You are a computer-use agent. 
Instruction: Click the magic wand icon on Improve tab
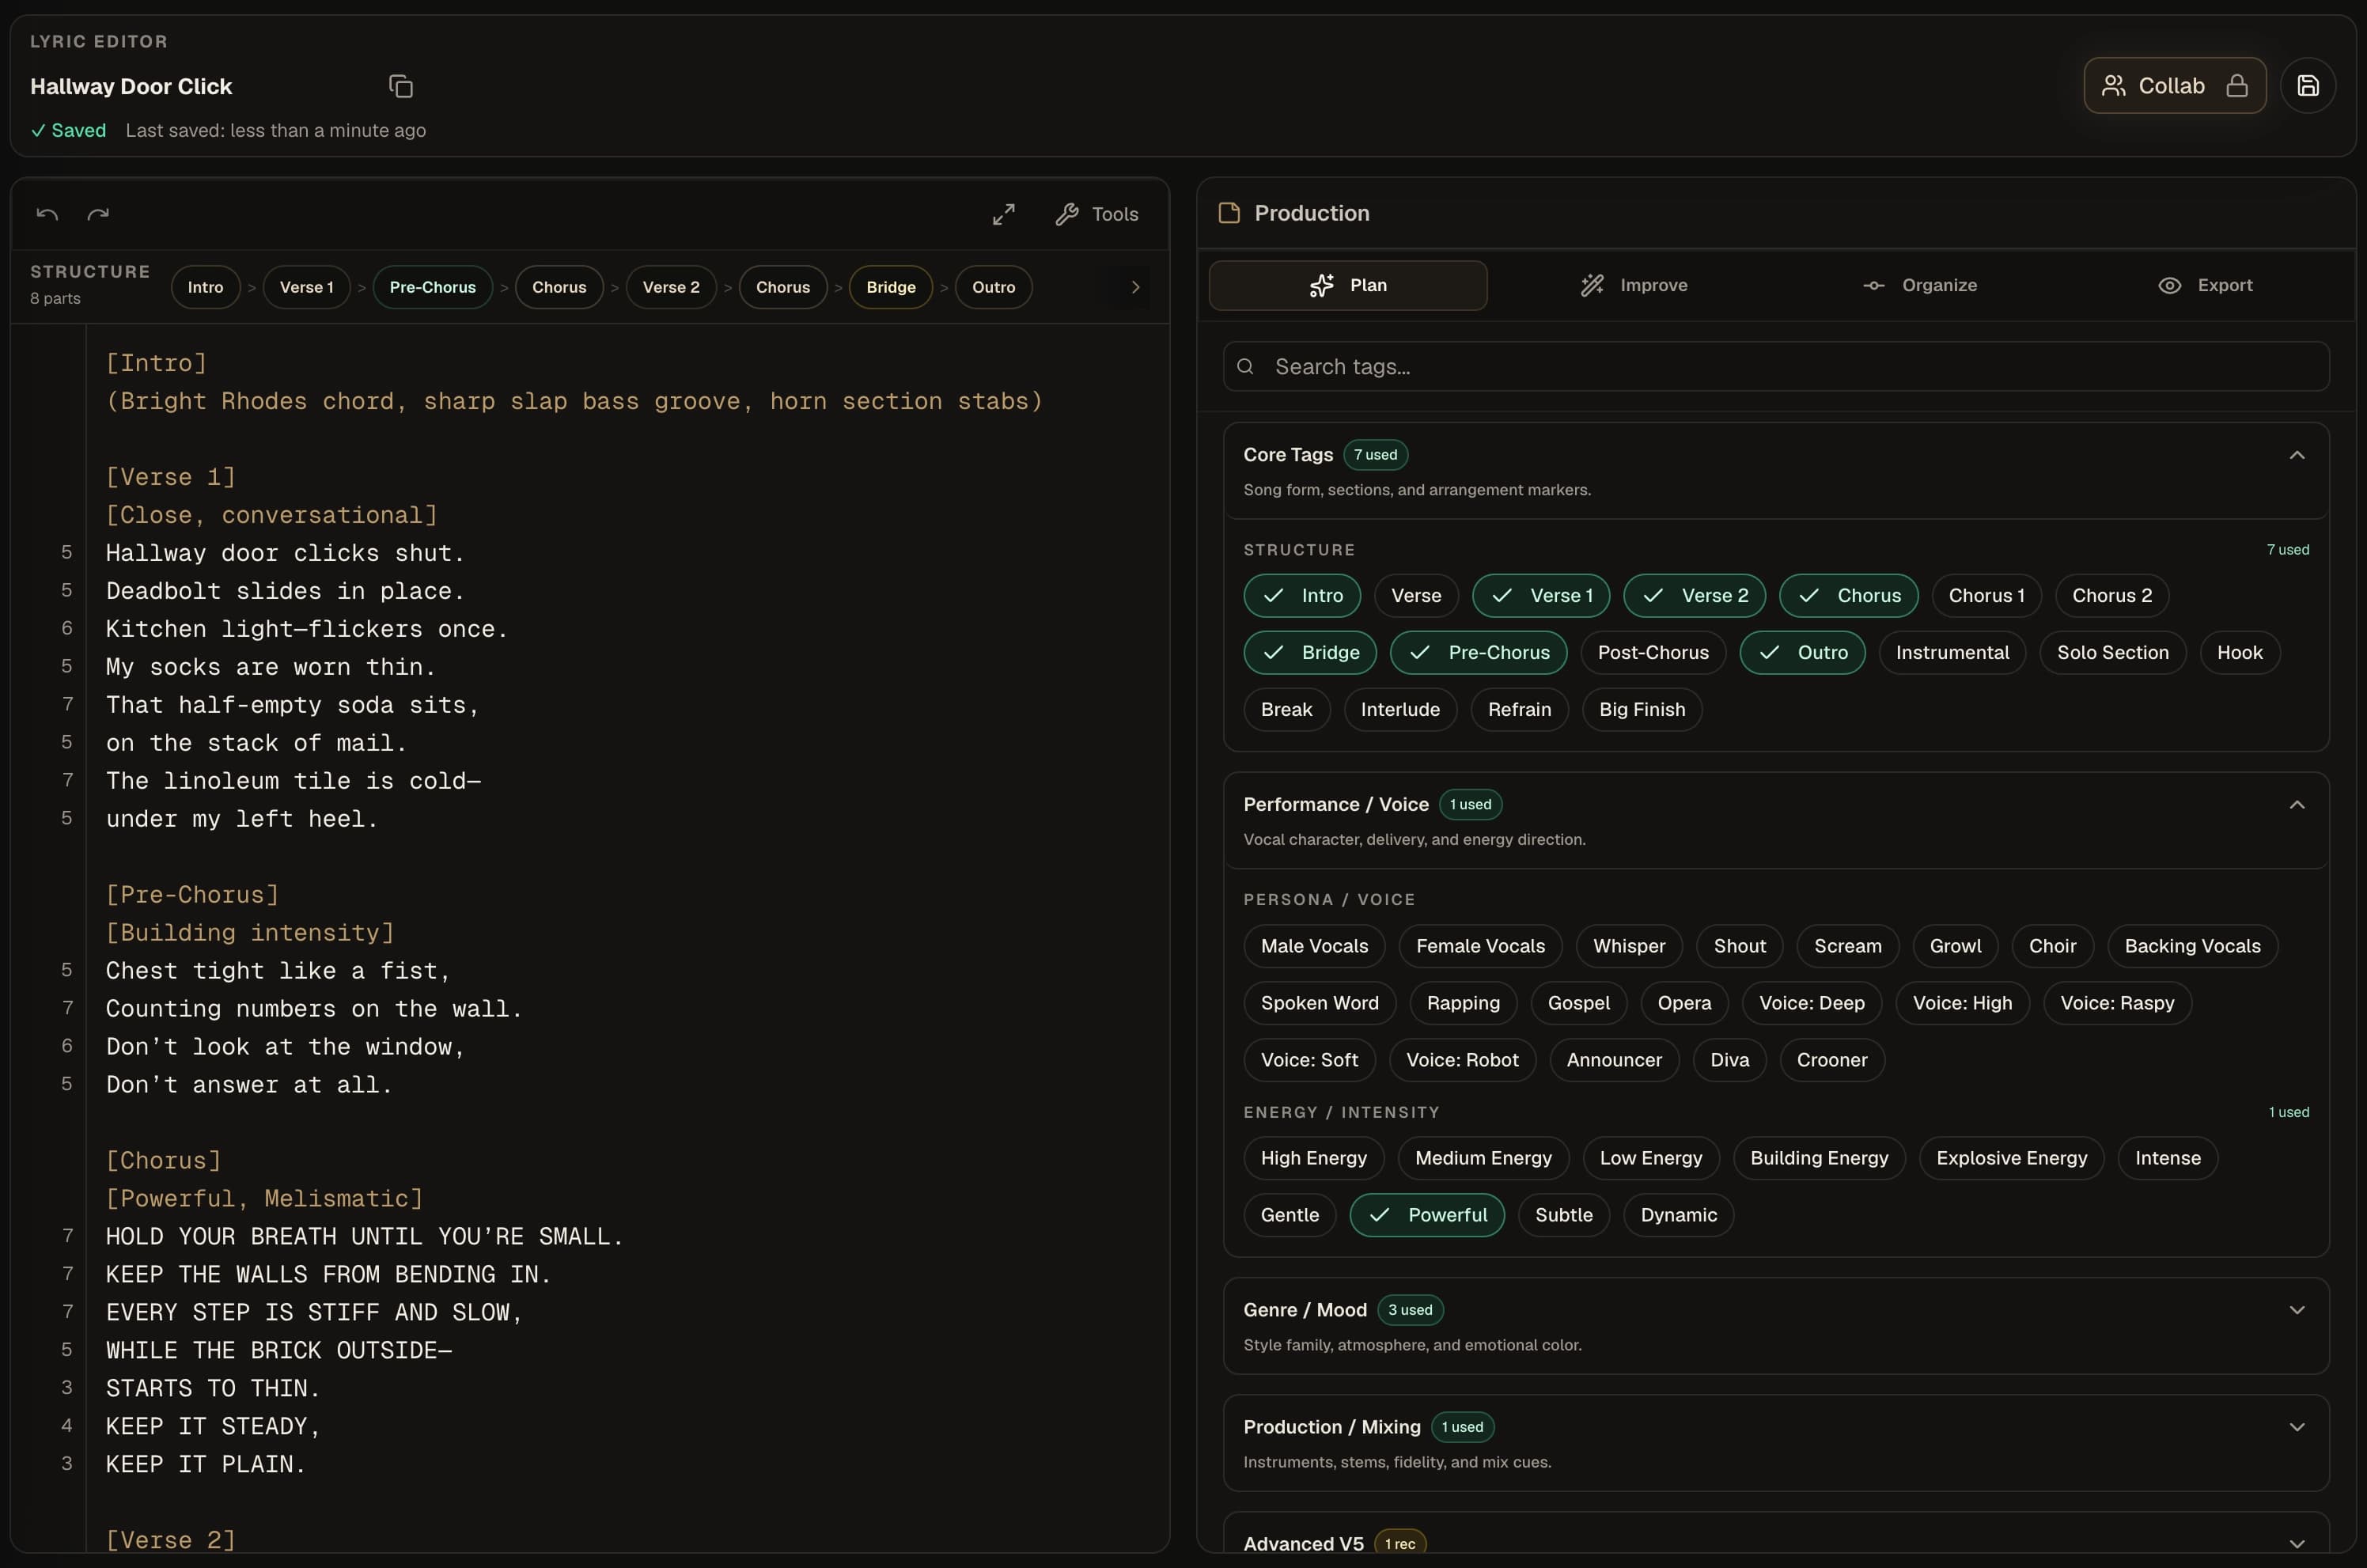click(1592, 285)
